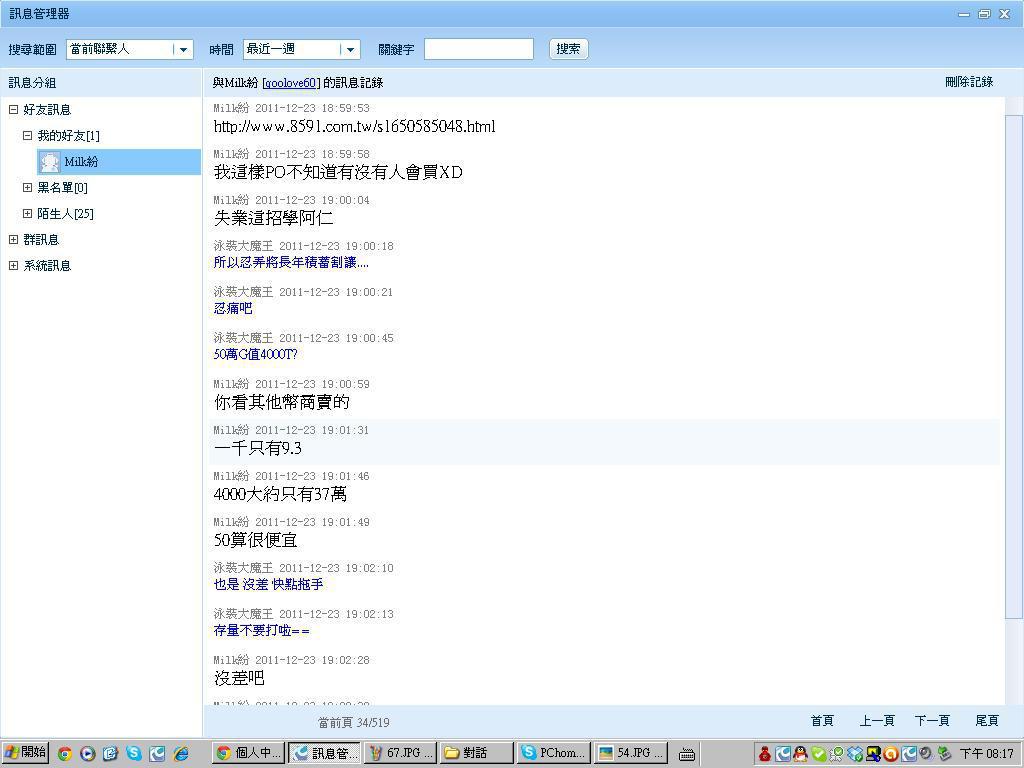Go to 首頁 first page
The width and height of the screenshot is (1024, 768).
[822, 721]
